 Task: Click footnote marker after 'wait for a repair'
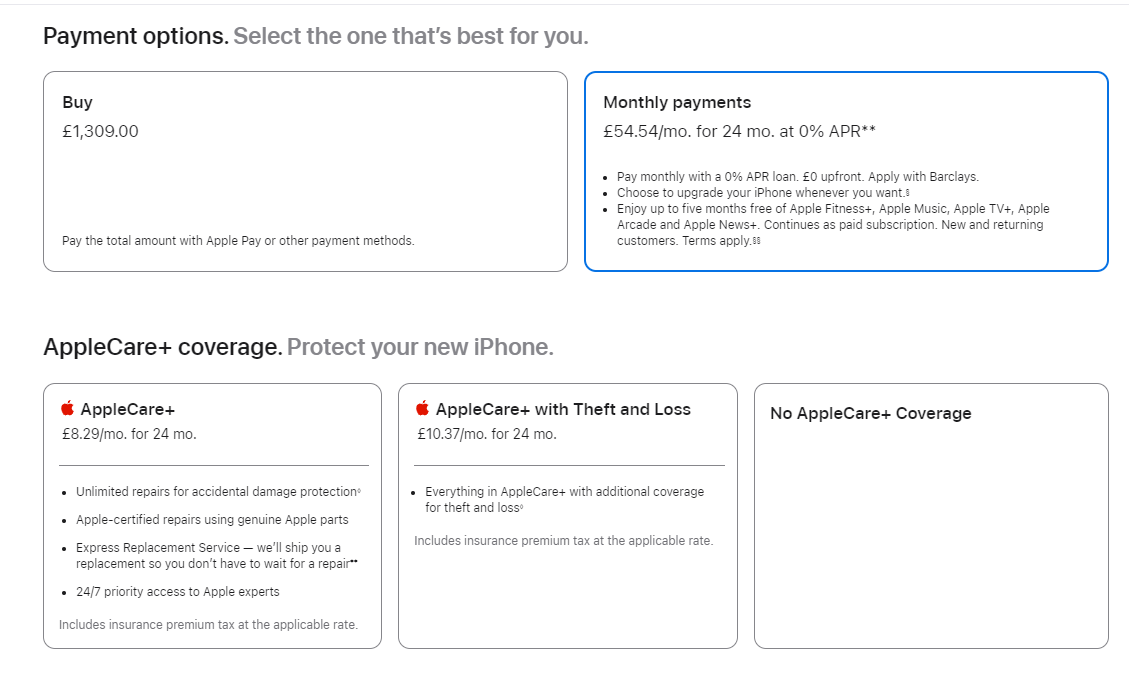(x=354, y=561)
